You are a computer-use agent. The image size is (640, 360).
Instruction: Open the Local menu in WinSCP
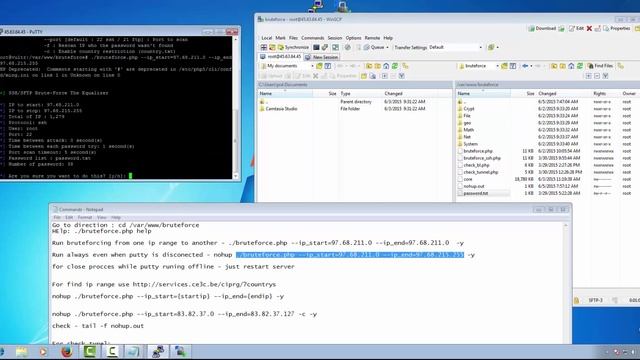(267, 38)
